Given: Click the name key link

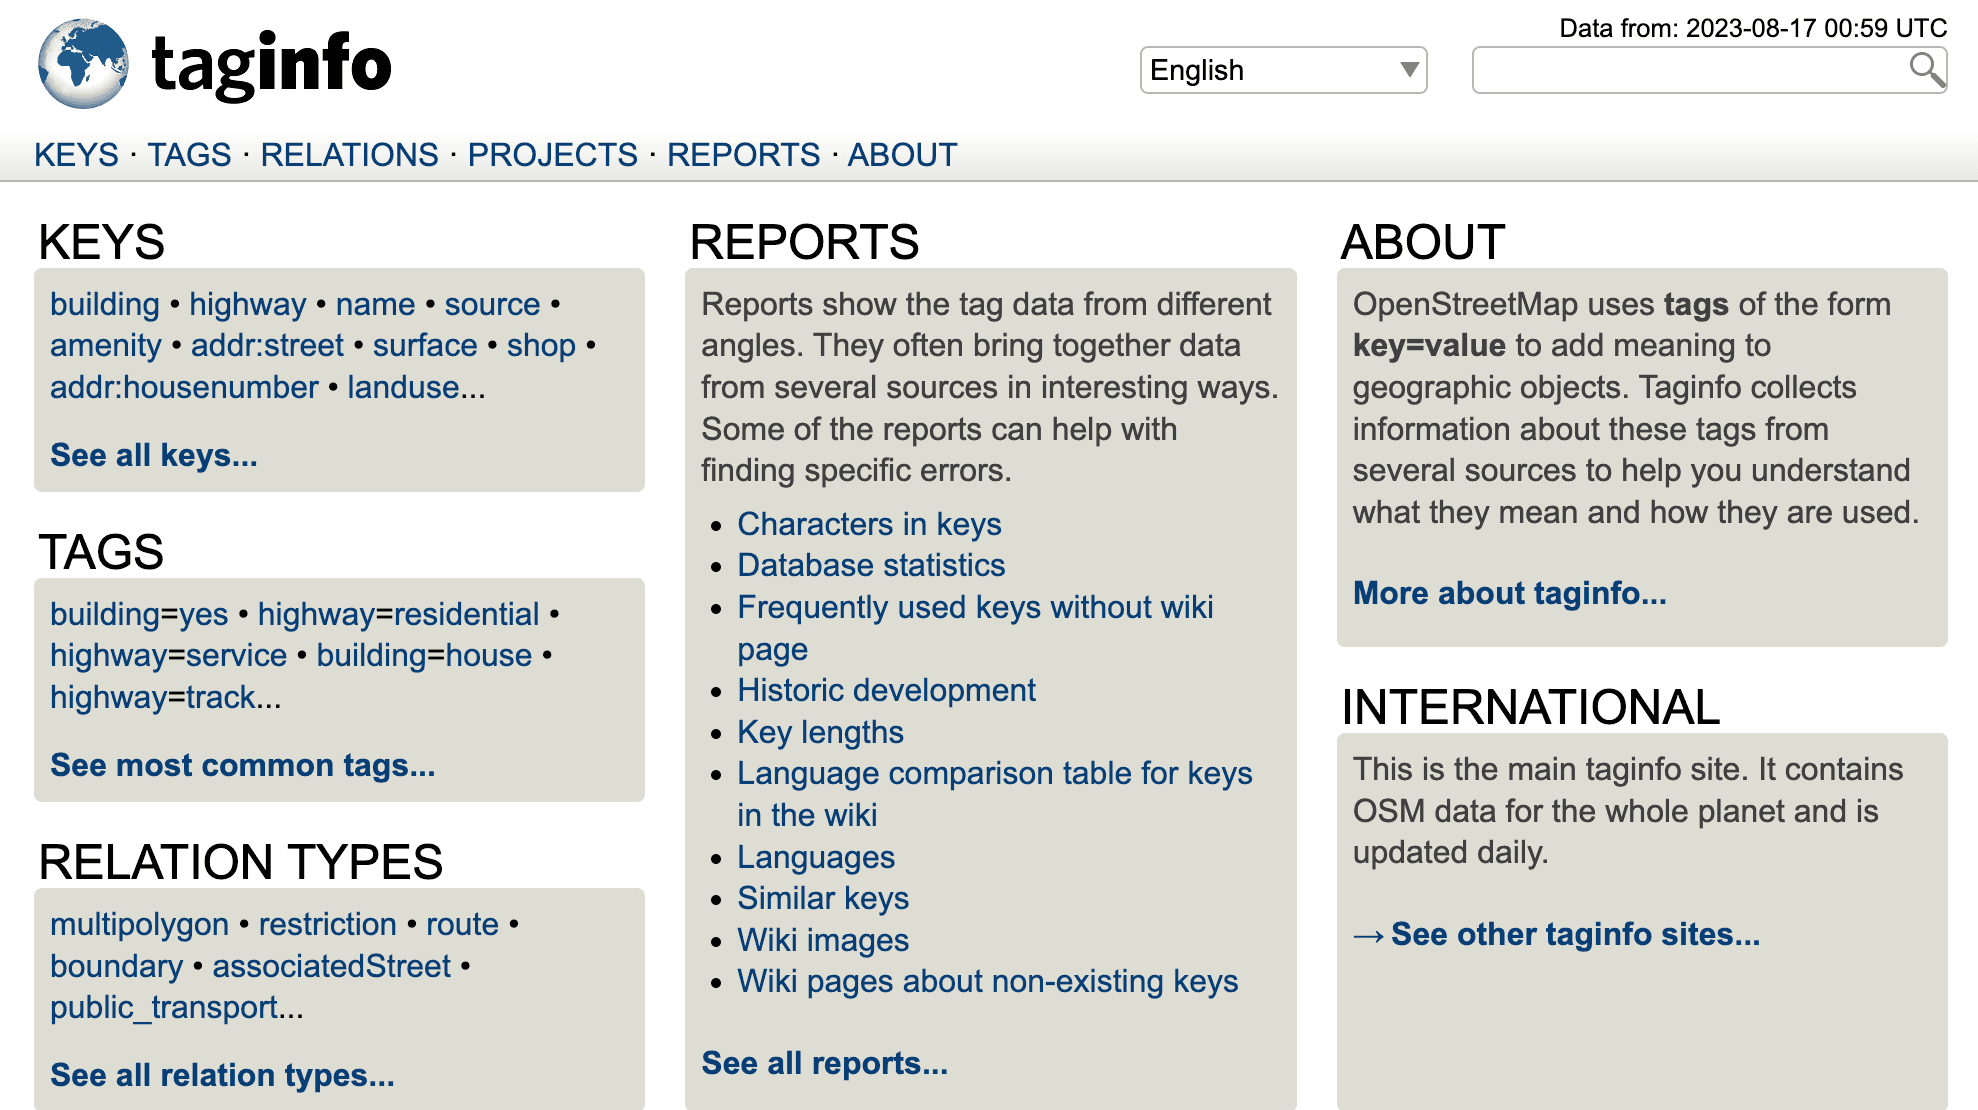Looking at the screenshot, I should click(375, 304).
